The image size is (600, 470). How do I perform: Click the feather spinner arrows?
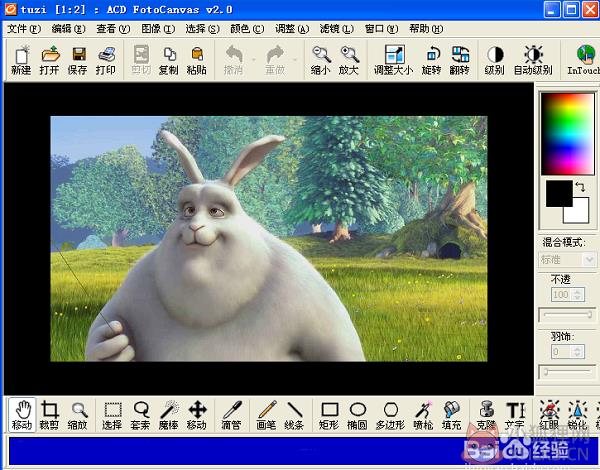pyautogui.click(x=578, y=351)
